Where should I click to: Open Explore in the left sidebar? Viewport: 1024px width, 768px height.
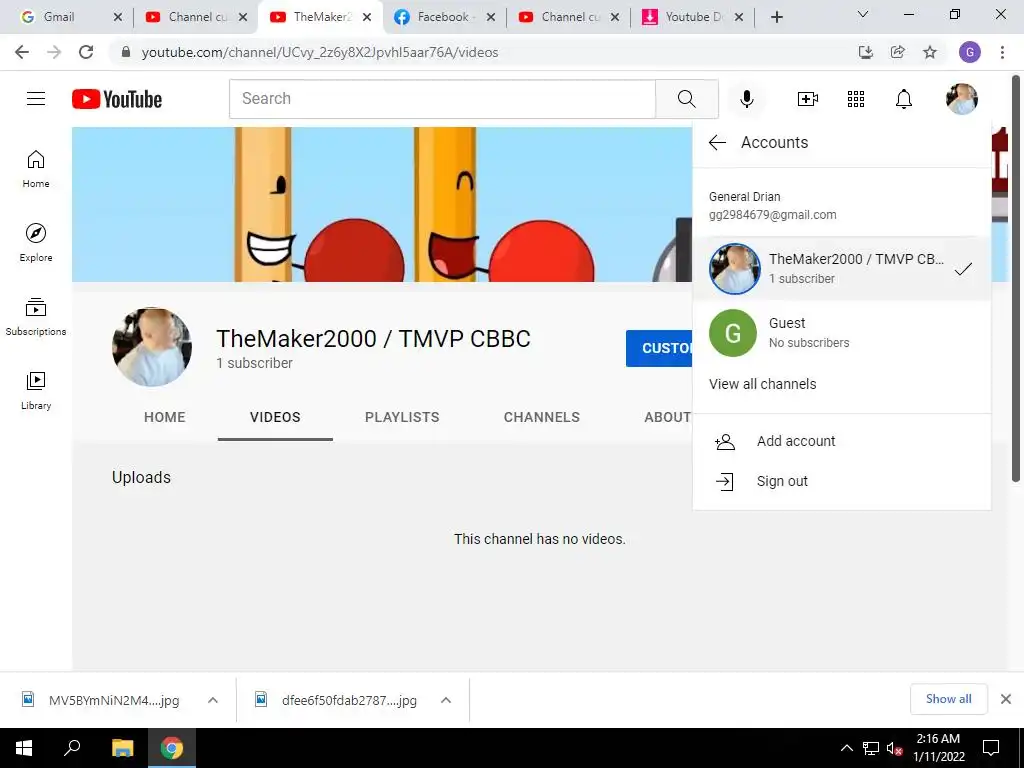pyautogui.click(x=36, y=242)
